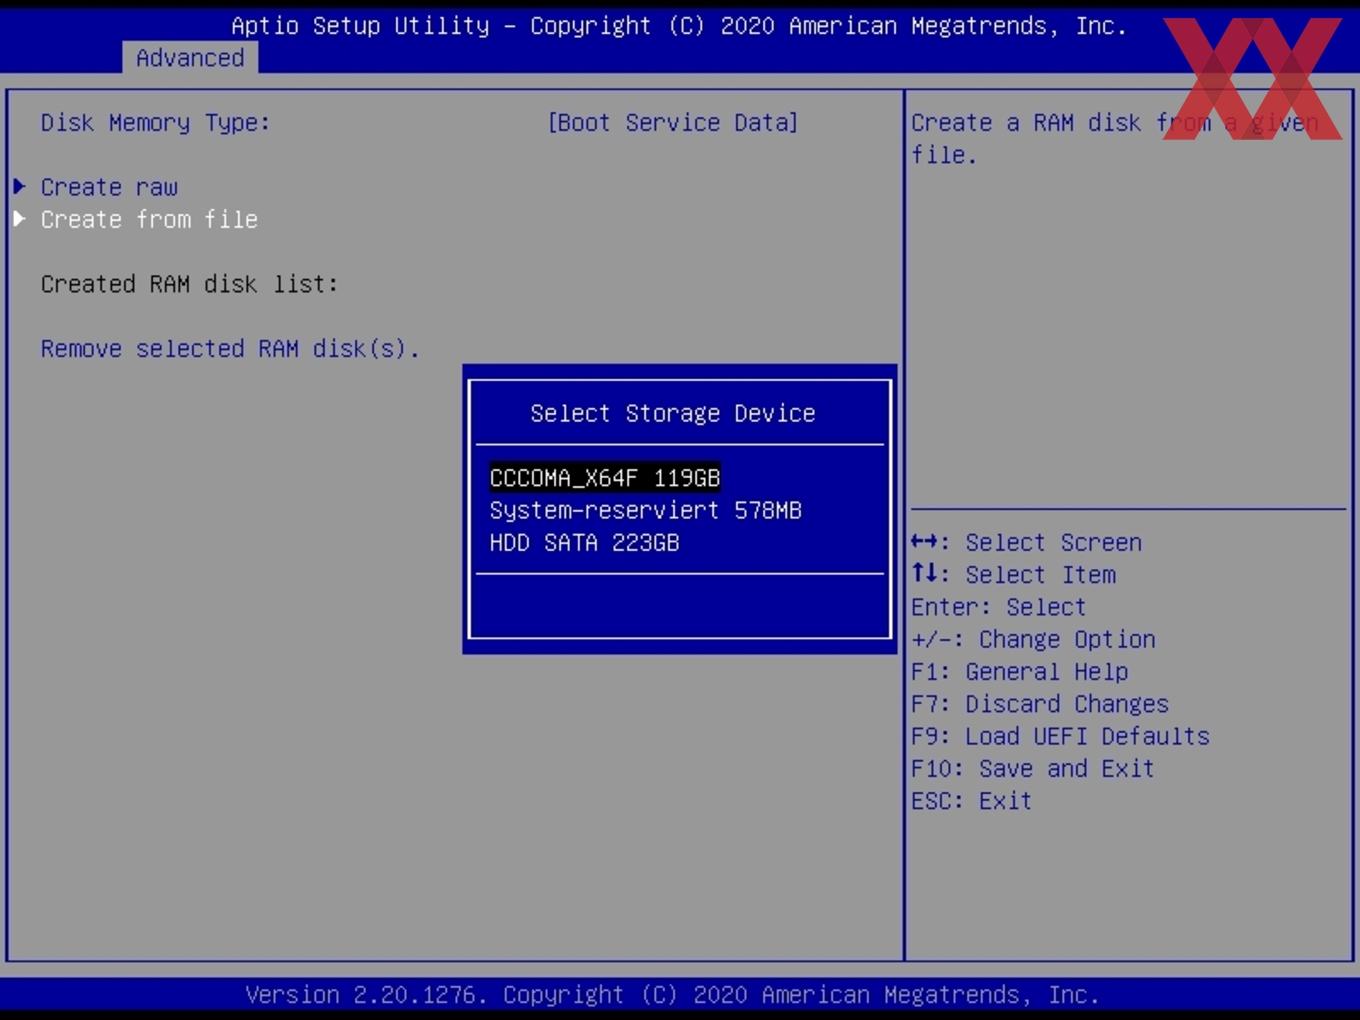Expand the arrow beside Create raw

pyautogui.click(x=19, y=186)
